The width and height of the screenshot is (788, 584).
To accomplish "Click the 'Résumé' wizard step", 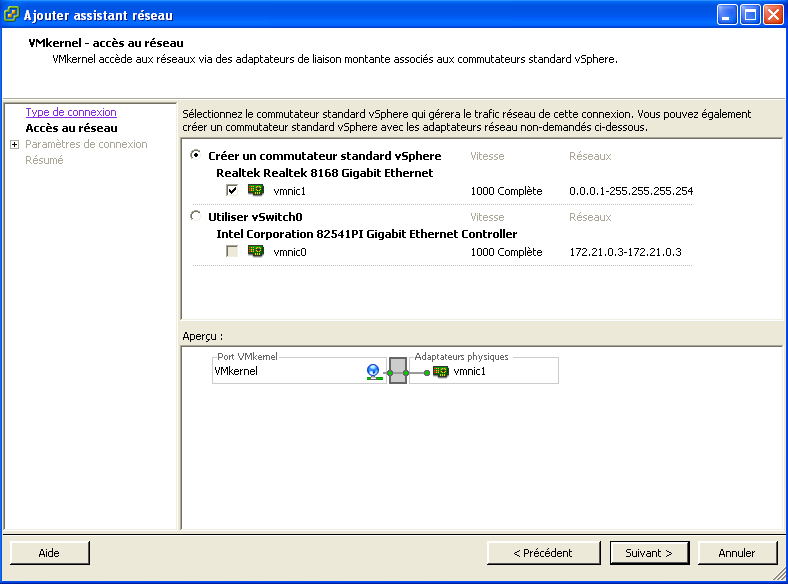I will pyautogui.click(x=44, y=161).
